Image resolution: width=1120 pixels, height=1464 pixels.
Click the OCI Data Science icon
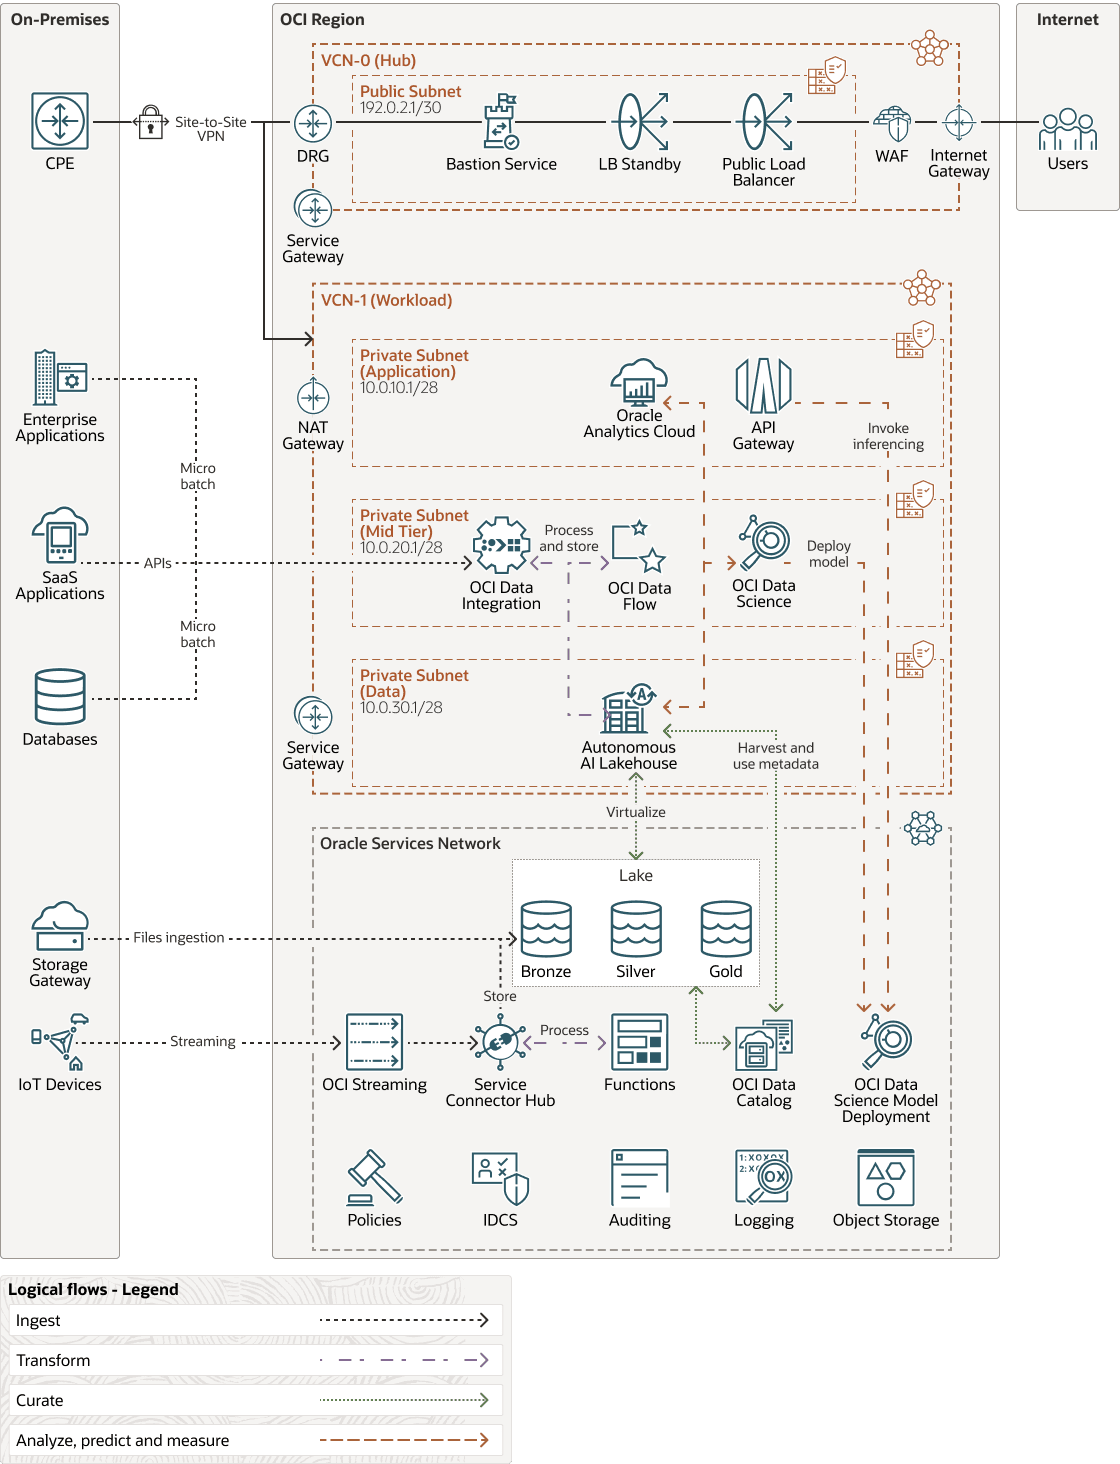(764, 543)
